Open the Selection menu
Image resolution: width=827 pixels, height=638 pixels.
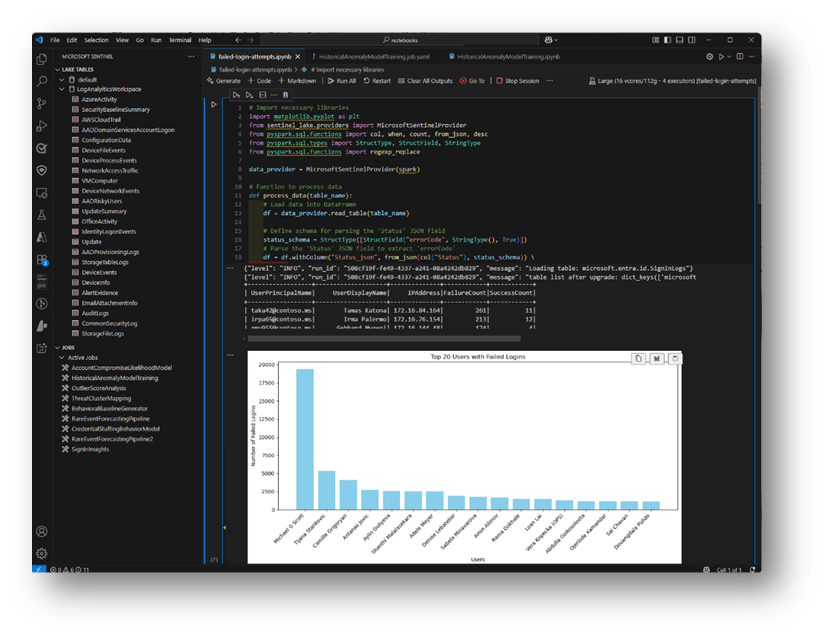click(96, 40)
